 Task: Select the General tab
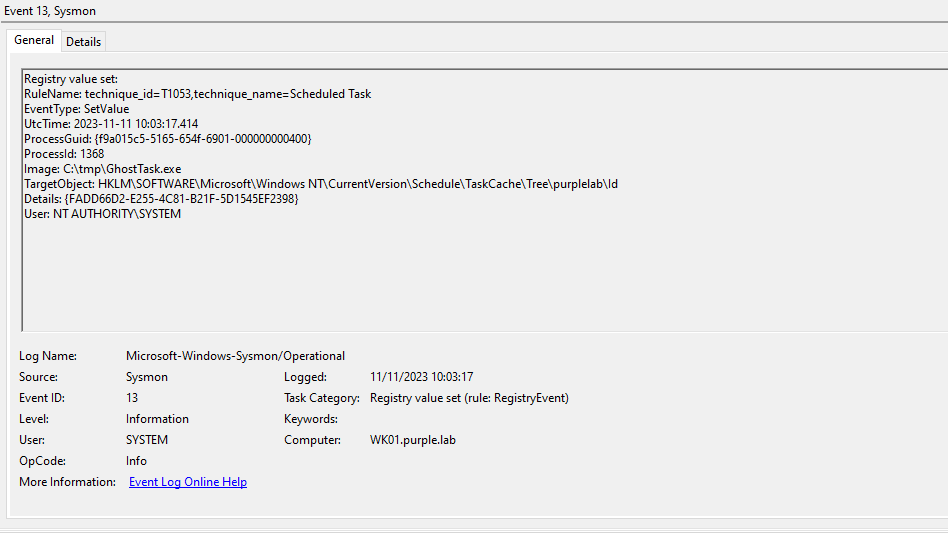[x=34, y=40]
